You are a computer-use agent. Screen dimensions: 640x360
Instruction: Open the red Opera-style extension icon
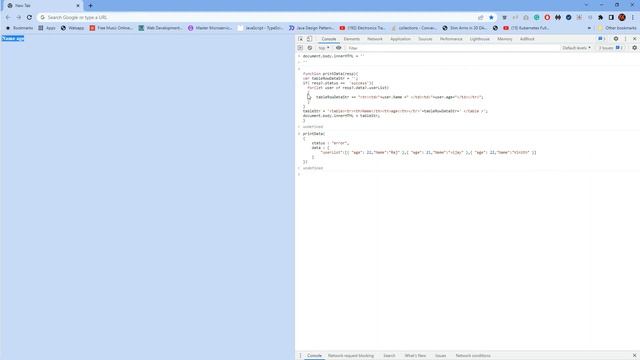pyautogui.click(x=547, y=18)
